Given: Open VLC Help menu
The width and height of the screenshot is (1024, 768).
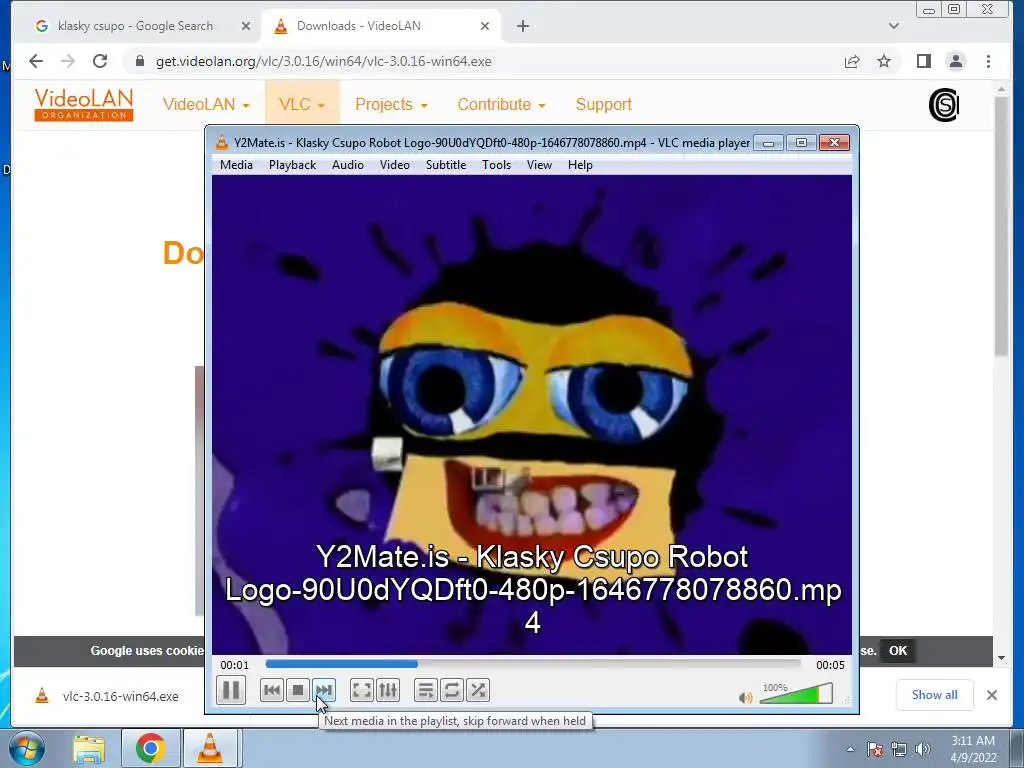Looking at the screenshot, I should [x=580, y=165].
